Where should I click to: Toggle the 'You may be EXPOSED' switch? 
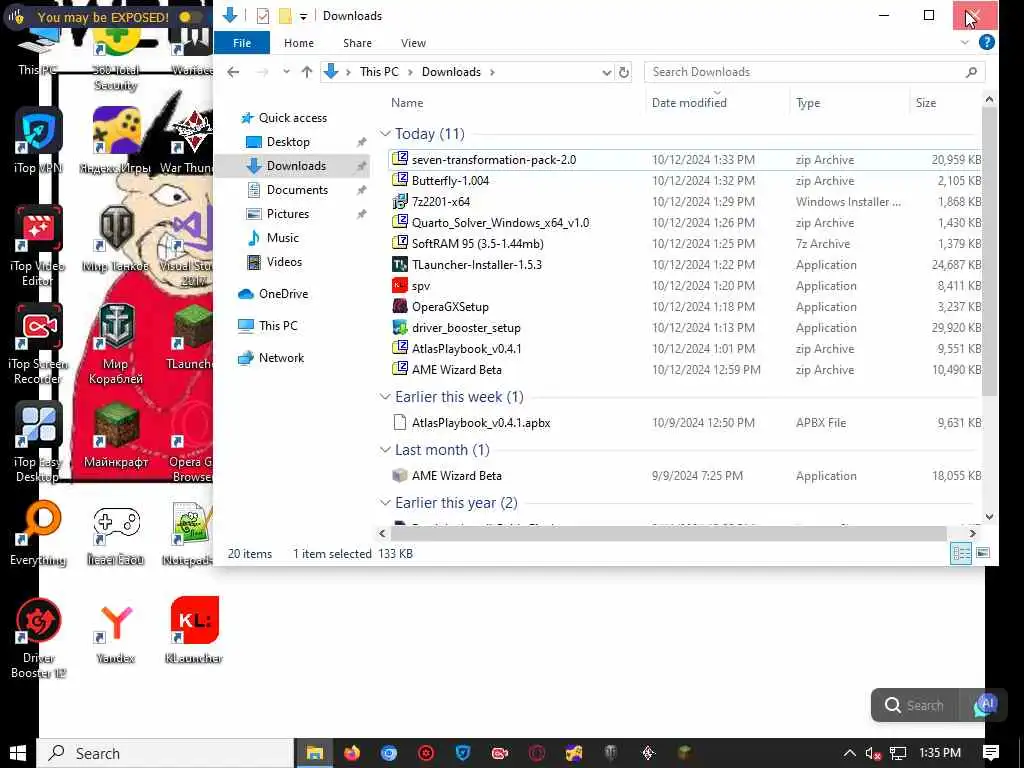191,17
